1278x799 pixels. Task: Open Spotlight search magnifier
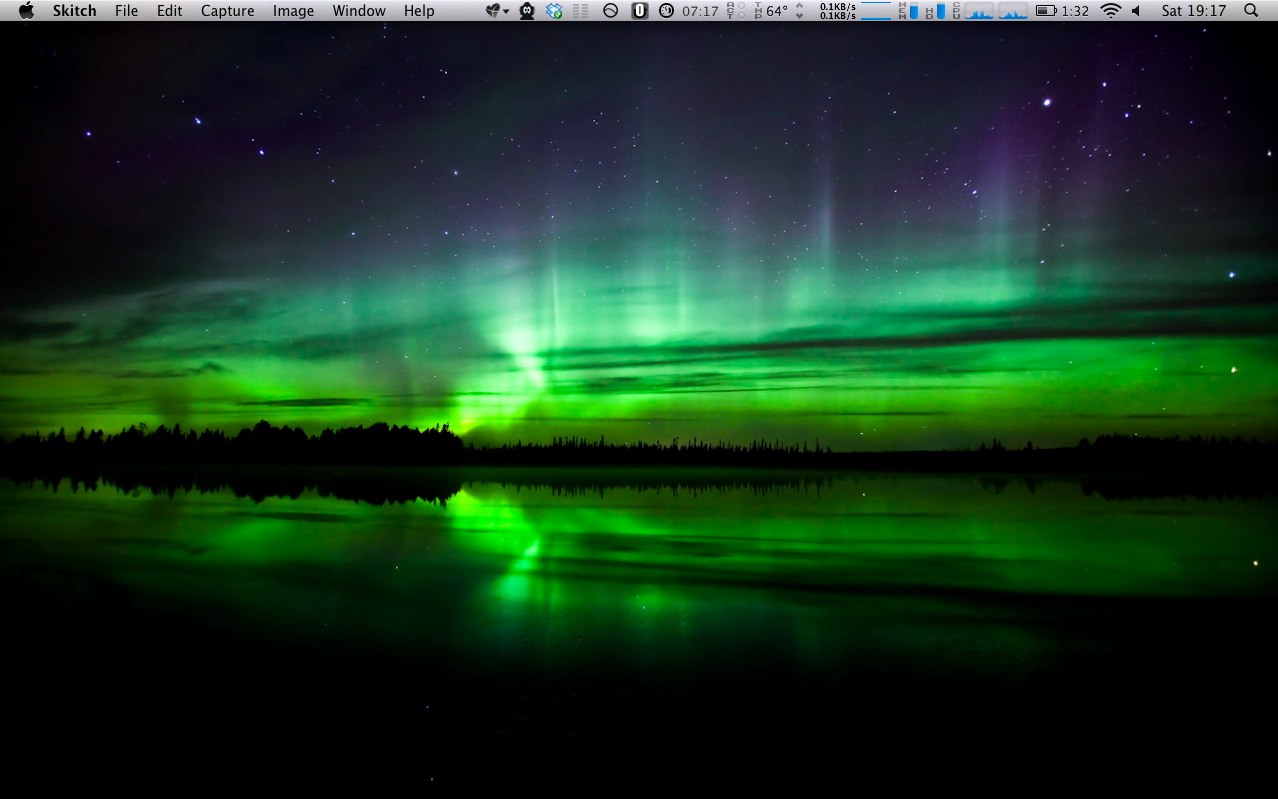pyautogui.click(x=1251, y=11)
